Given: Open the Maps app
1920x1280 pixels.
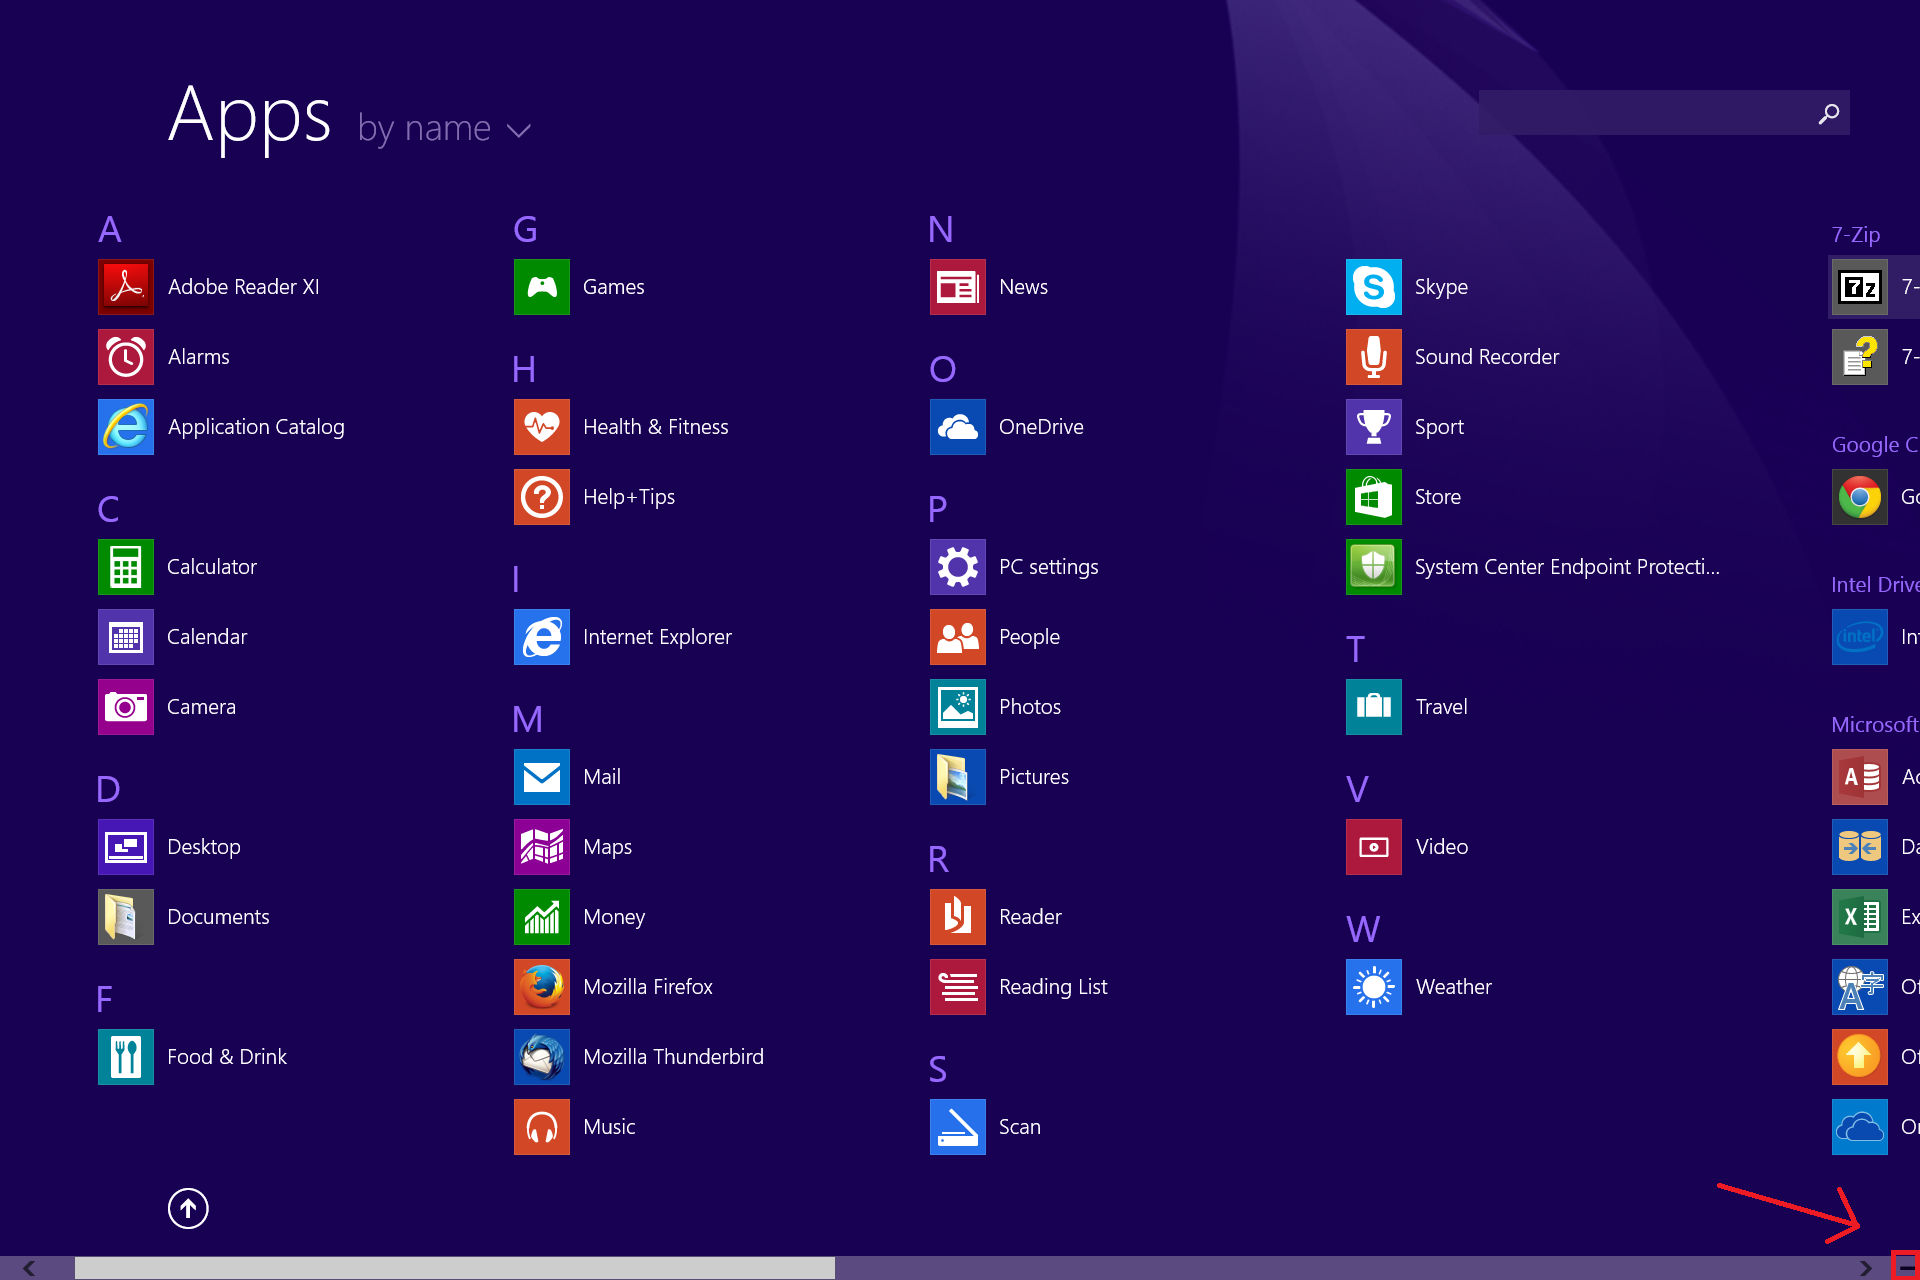Looking at the screenshot, I should pyautogui.click(x=542, y=847).
